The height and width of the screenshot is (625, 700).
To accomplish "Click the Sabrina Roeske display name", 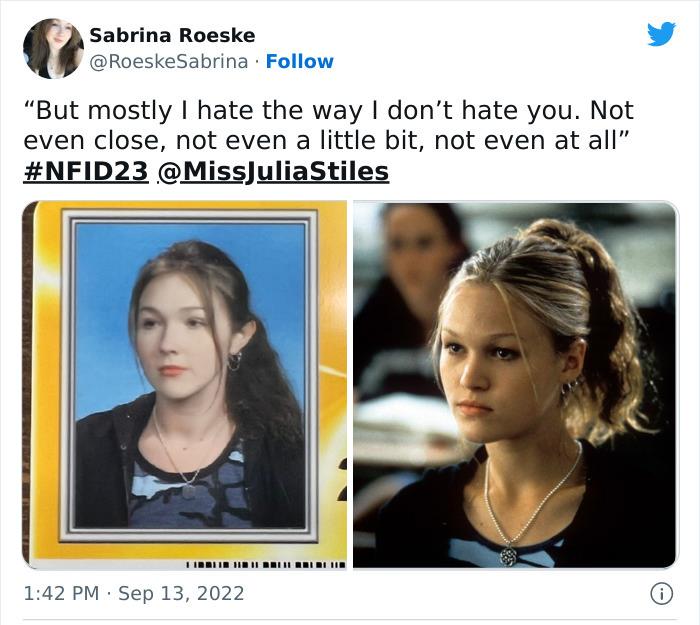I will click(172, 35).
